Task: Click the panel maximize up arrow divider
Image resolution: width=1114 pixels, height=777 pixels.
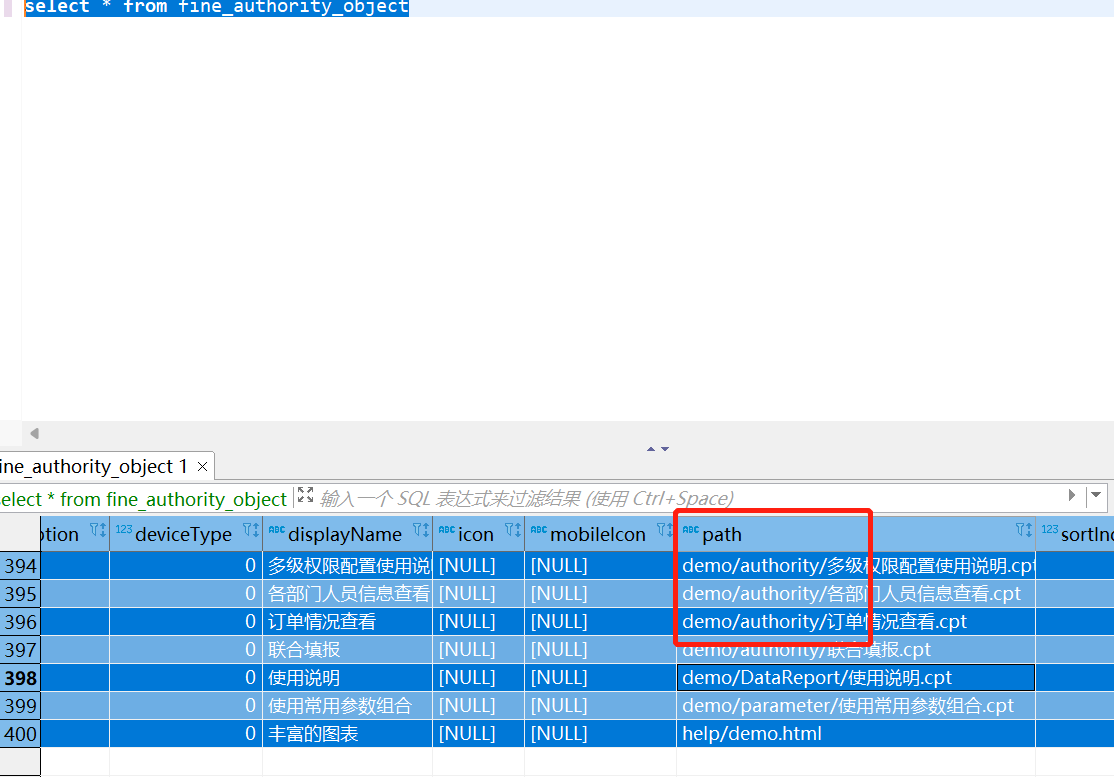Action: [651, 449]
